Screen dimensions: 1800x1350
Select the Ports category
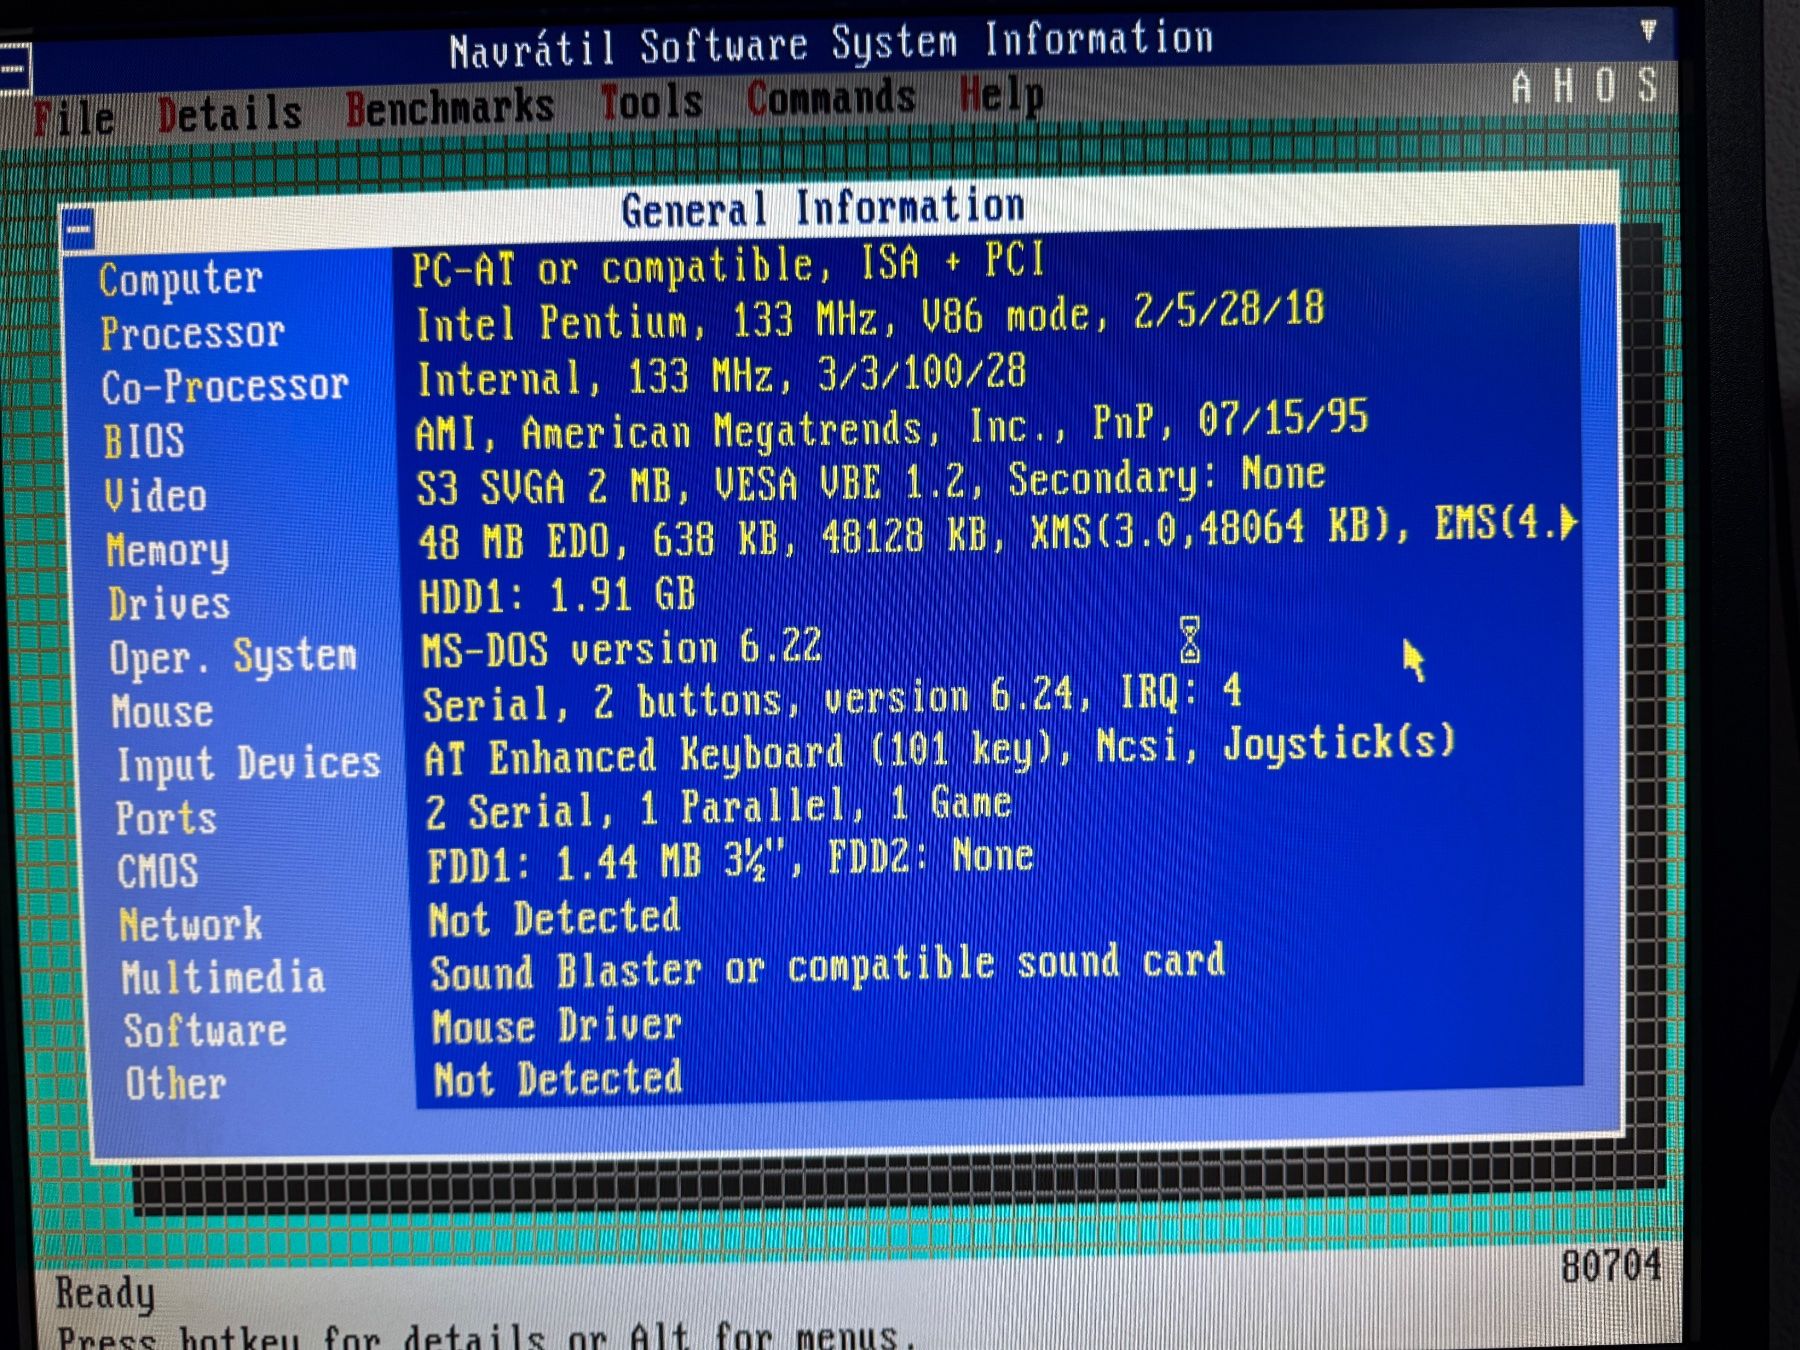pyautogui.click(x=166, y=818)
